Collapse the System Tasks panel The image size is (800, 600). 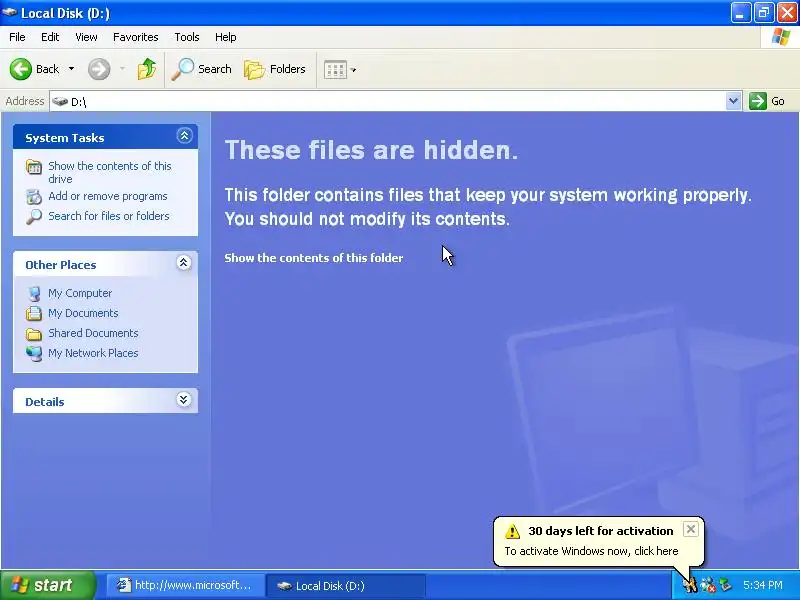(184, 136)
